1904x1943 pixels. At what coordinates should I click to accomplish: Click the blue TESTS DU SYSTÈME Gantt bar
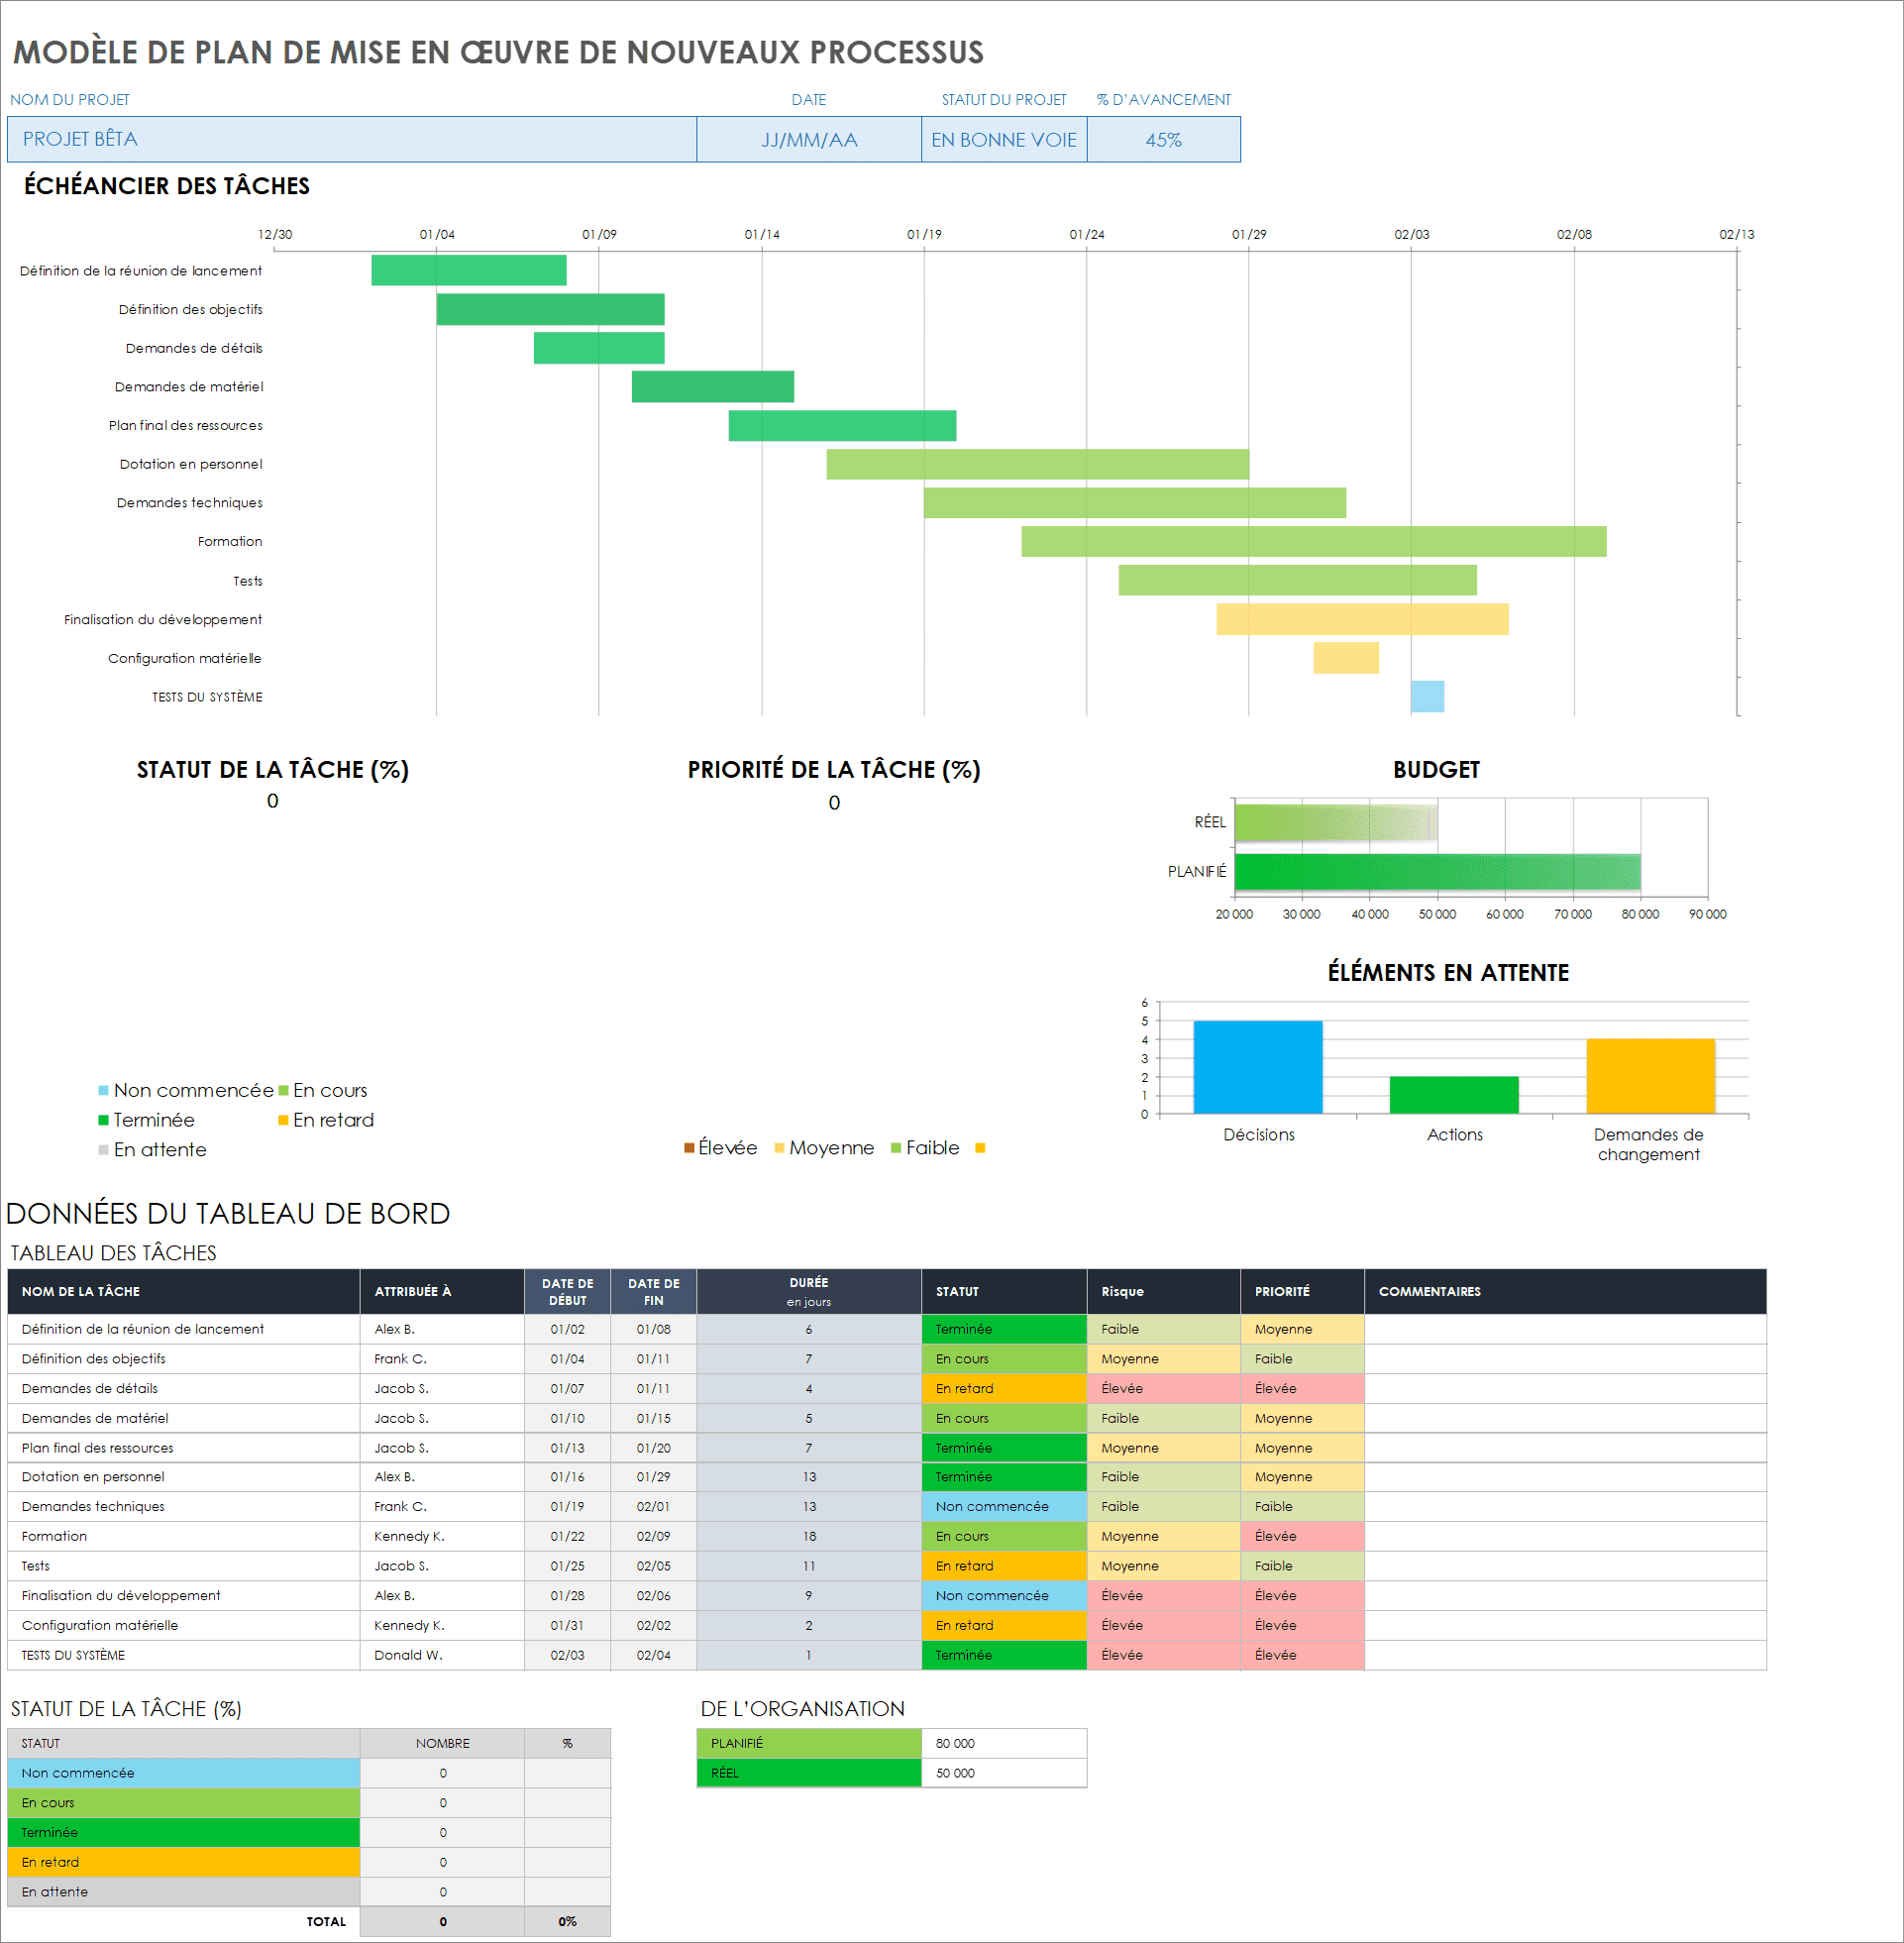[1427, 696]
